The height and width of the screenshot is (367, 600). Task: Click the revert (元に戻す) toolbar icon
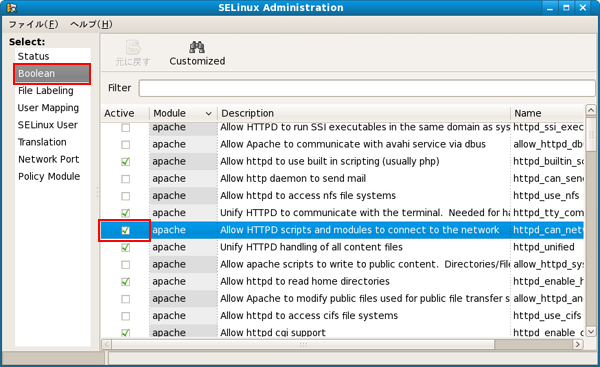click(133, 47)
